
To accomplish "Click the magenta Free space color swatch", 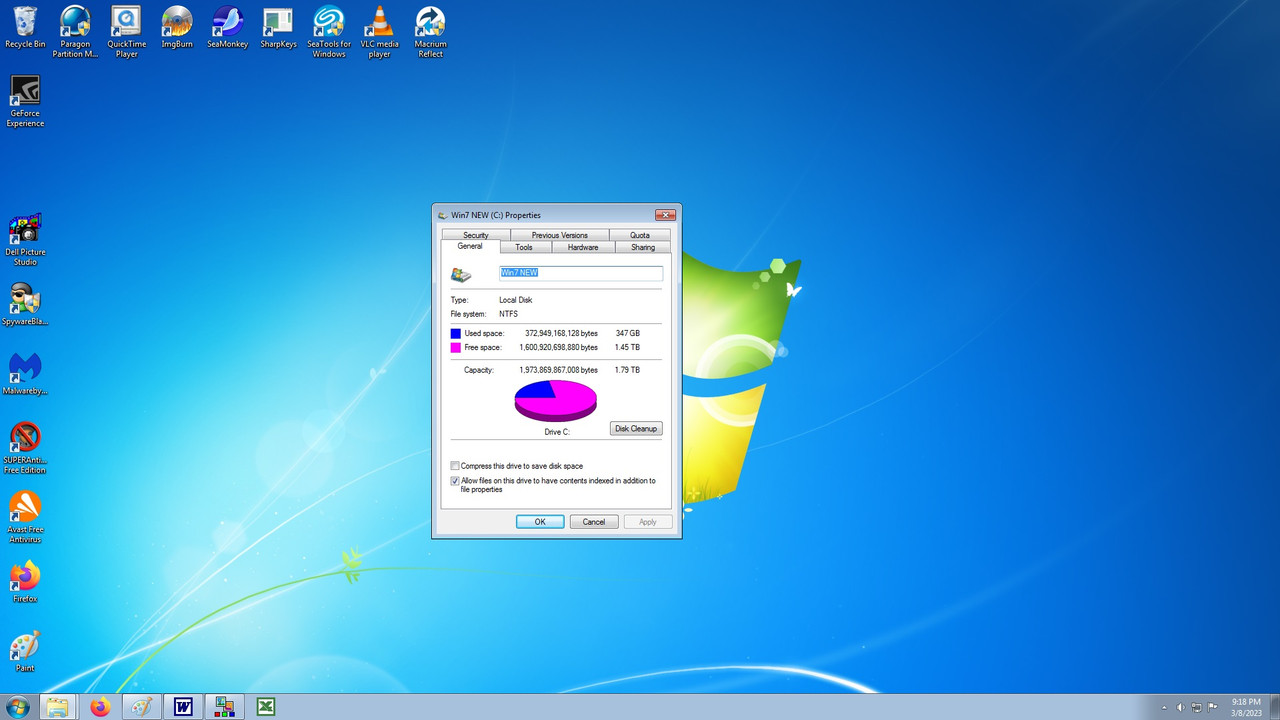I will pos(456,347).
